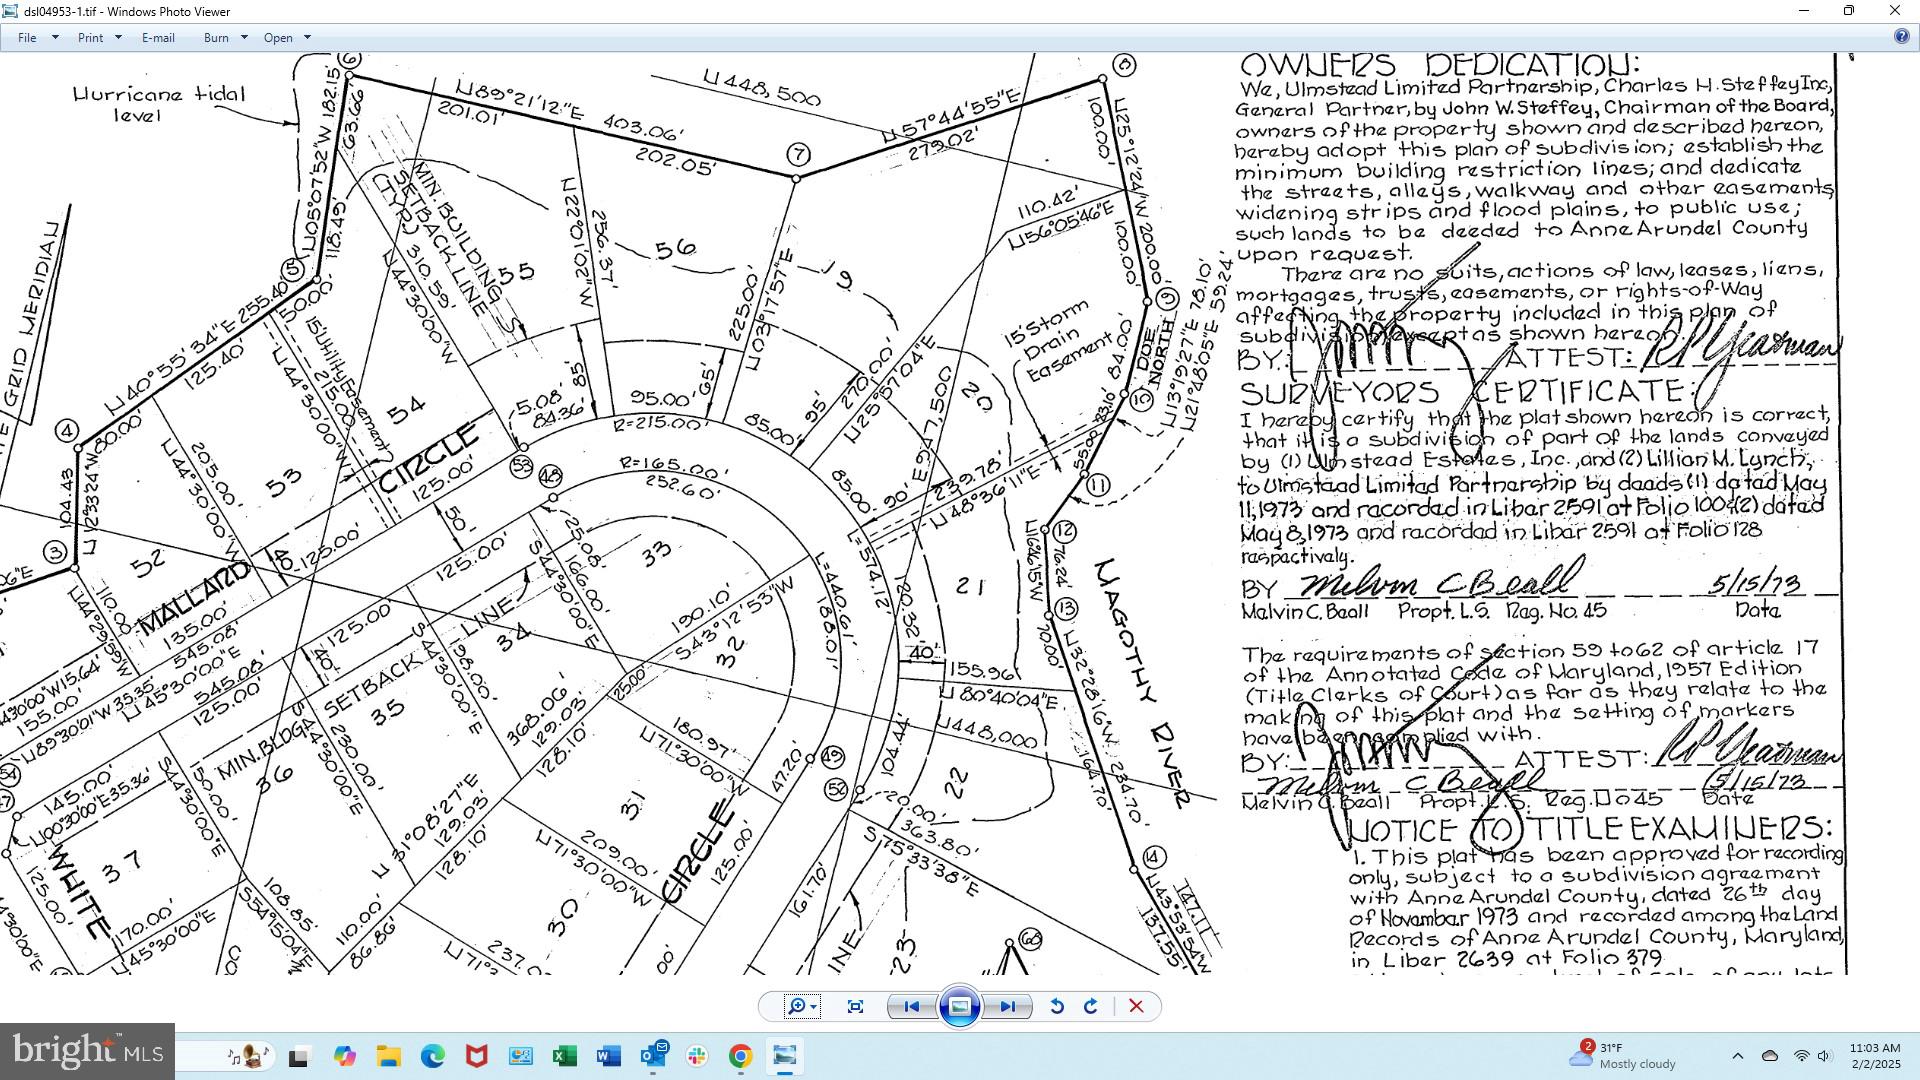Start the slide show
The image size is (1920, 1080).
tap(959, 1006)
